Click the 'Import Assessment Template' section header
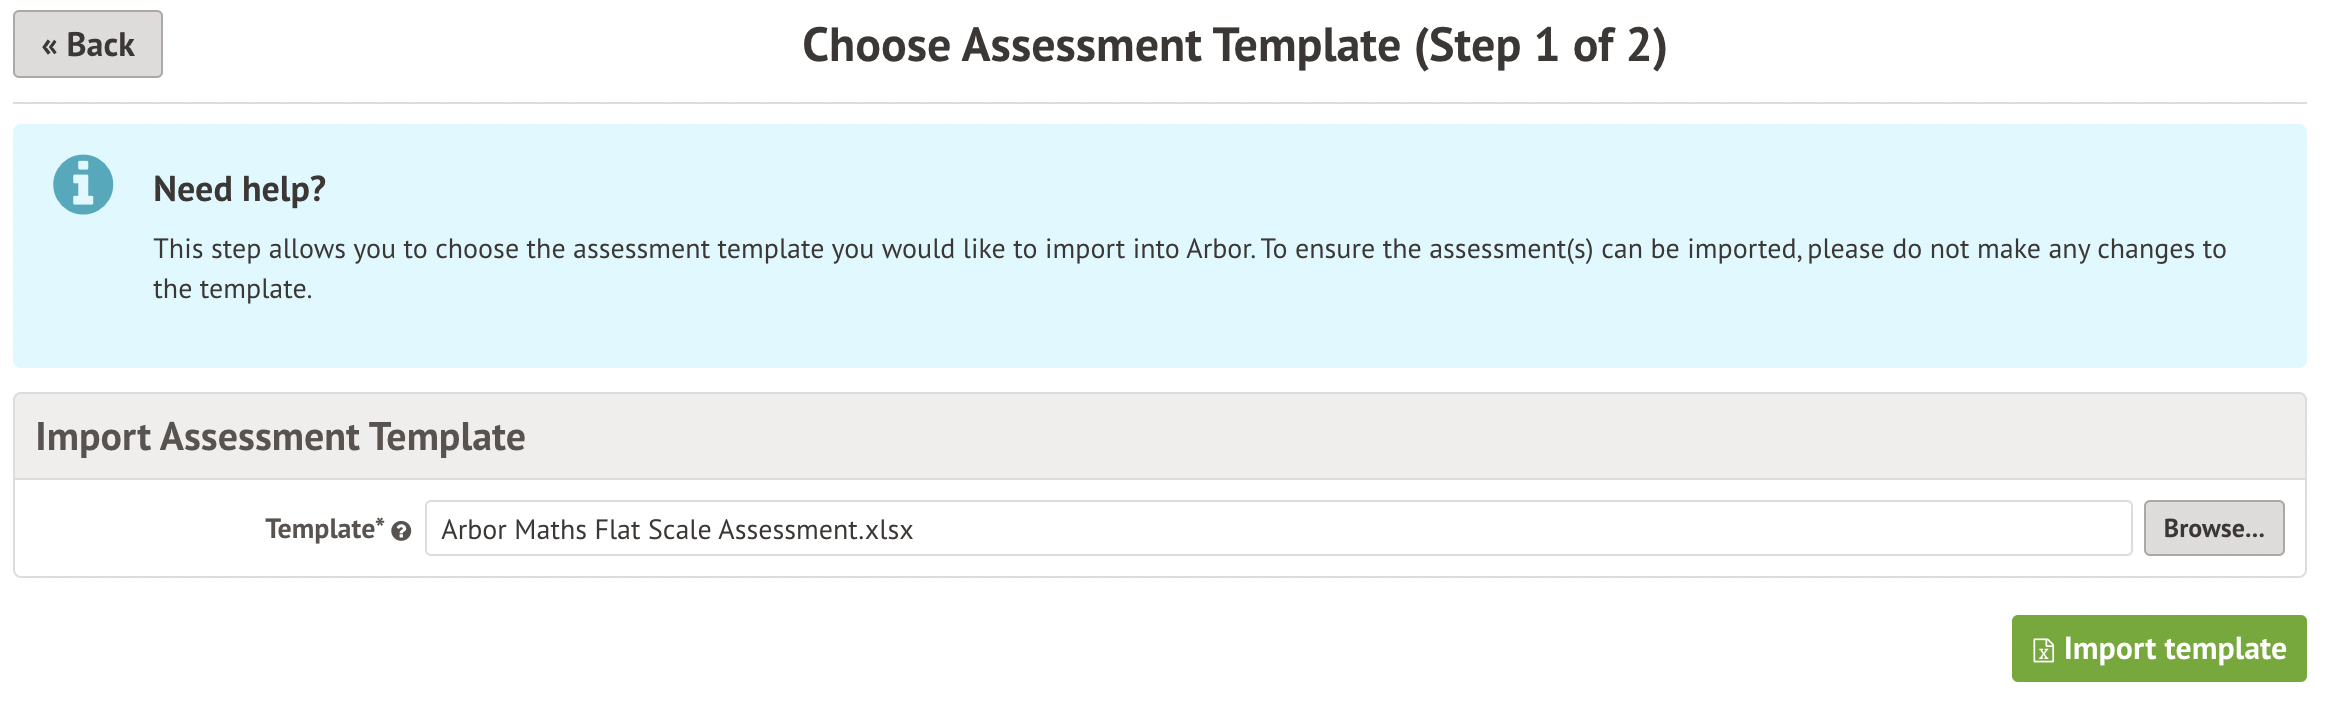Viewport: 2326px width, 720px height. tap(280, 437)
